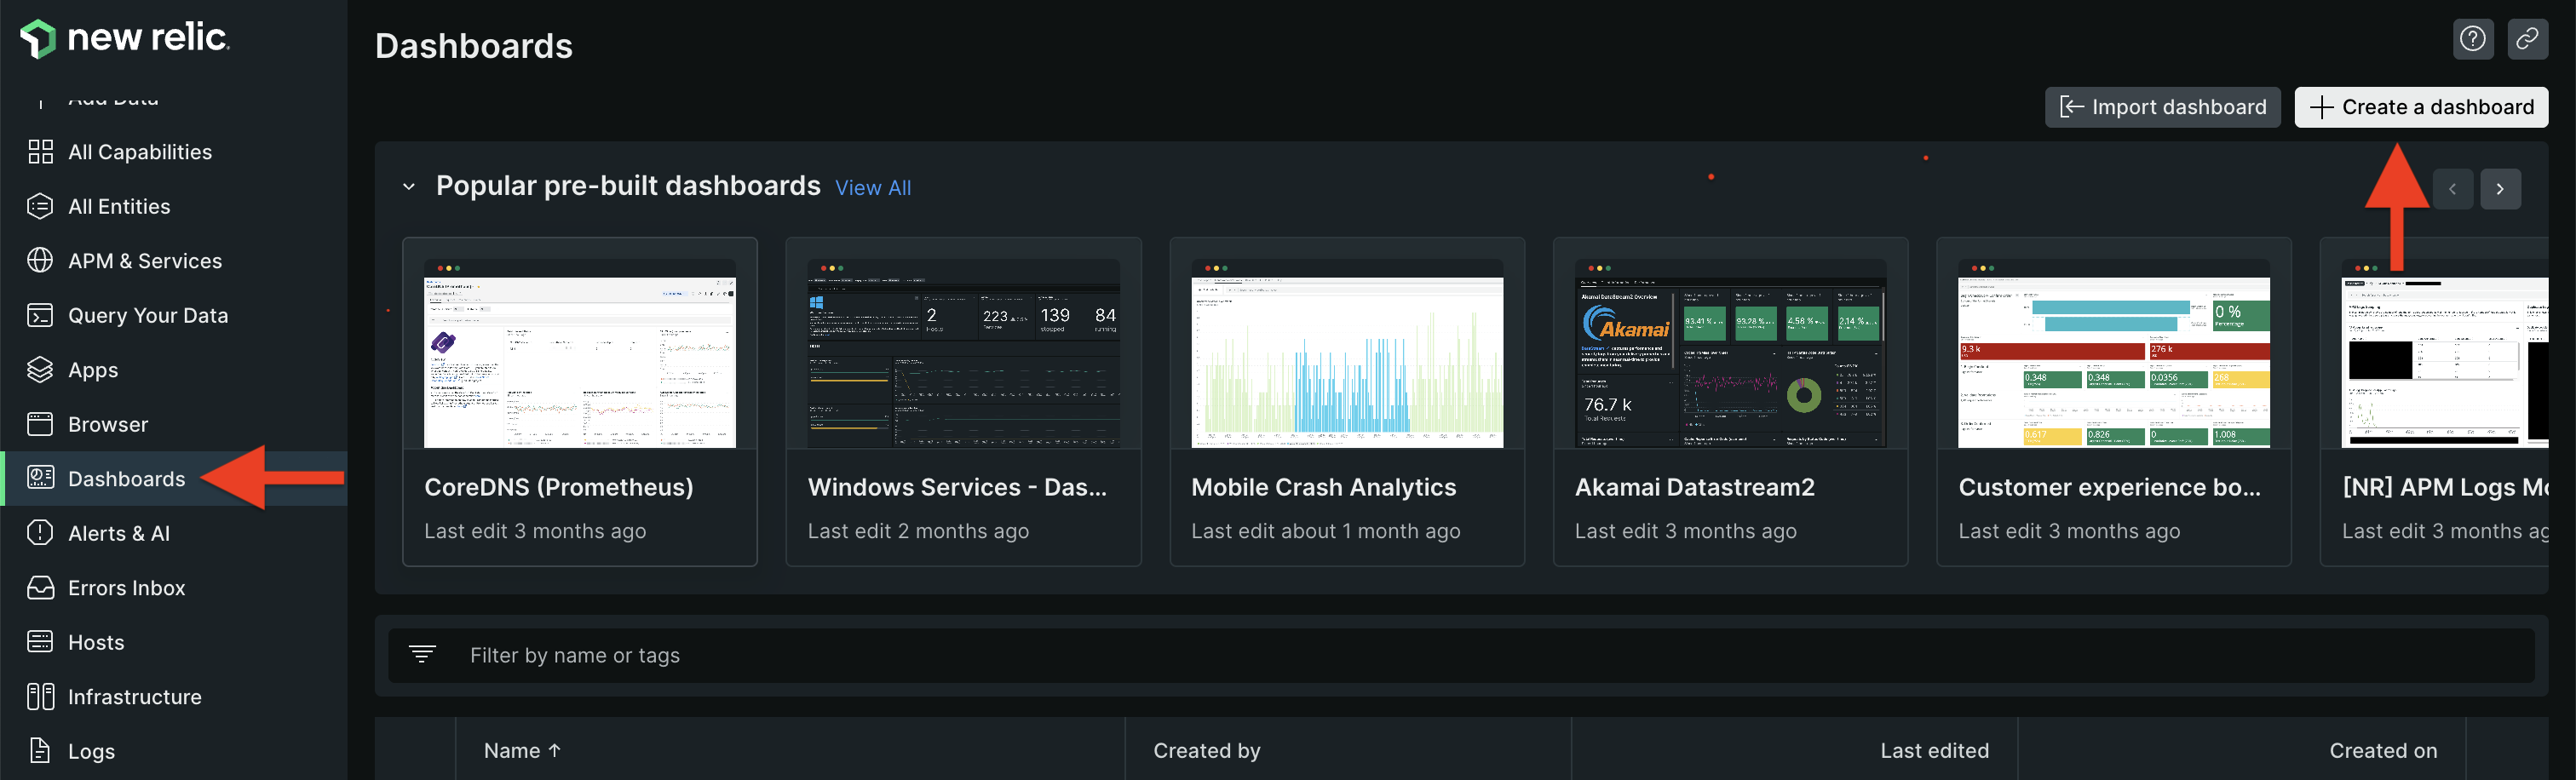Click the copy permalink icon
Viewport: 2576px width, 780px height.
pos(2527,39)
